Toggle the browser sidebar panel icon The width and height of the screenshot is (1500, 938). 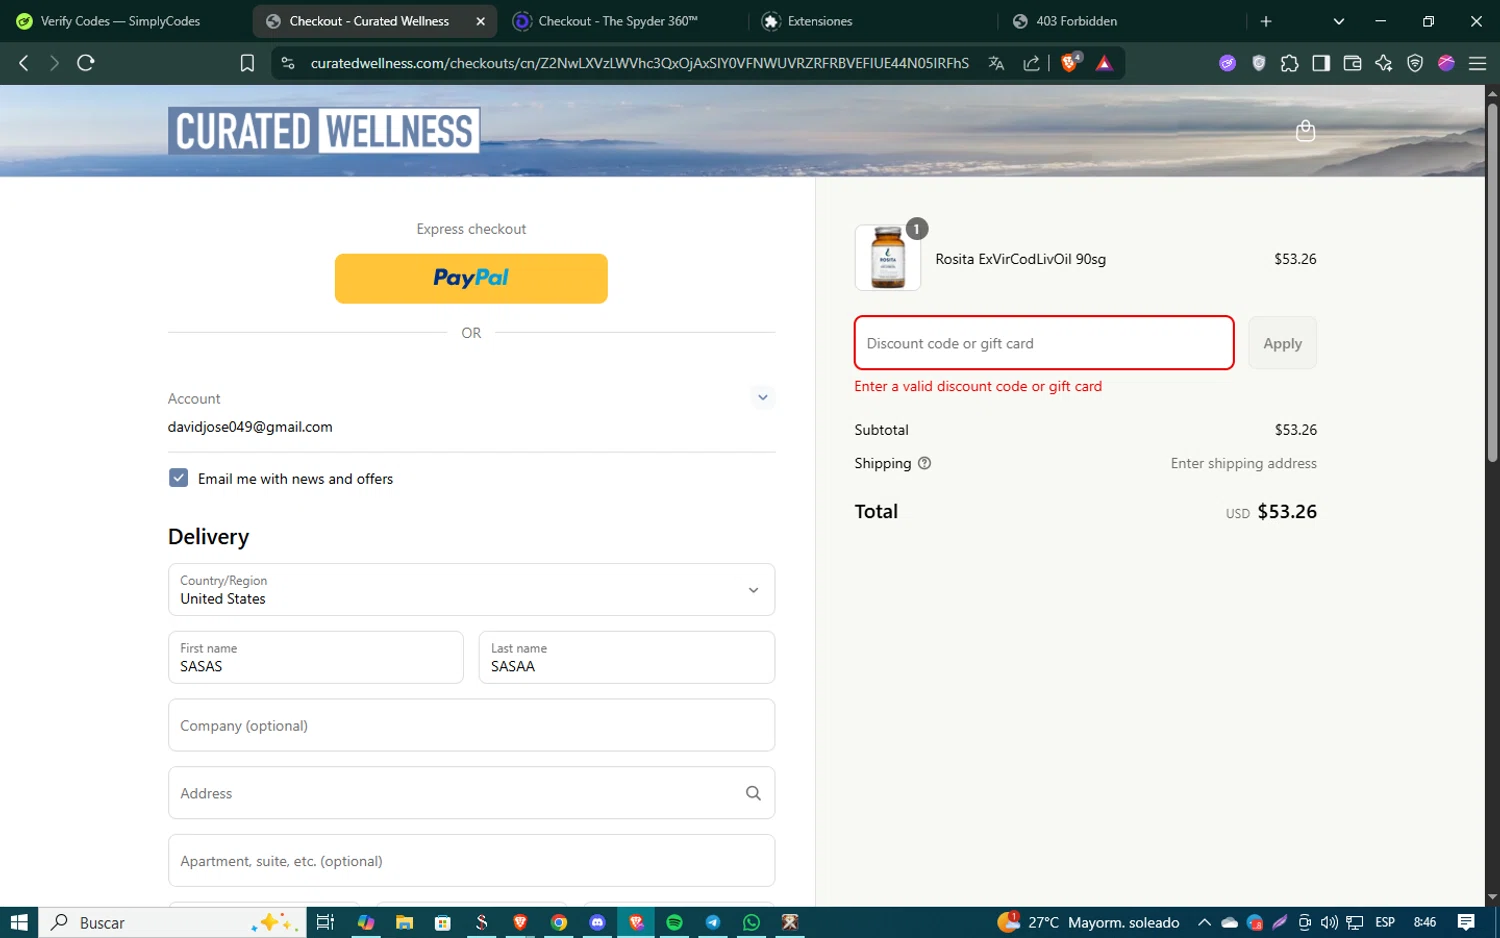tap(1321, 63)
